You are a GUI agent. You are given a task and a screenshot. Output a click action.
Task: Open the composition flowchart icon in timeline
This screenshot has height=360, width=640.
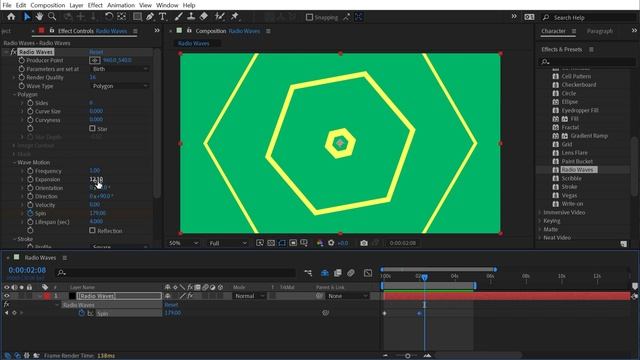[x=308, y=273]
